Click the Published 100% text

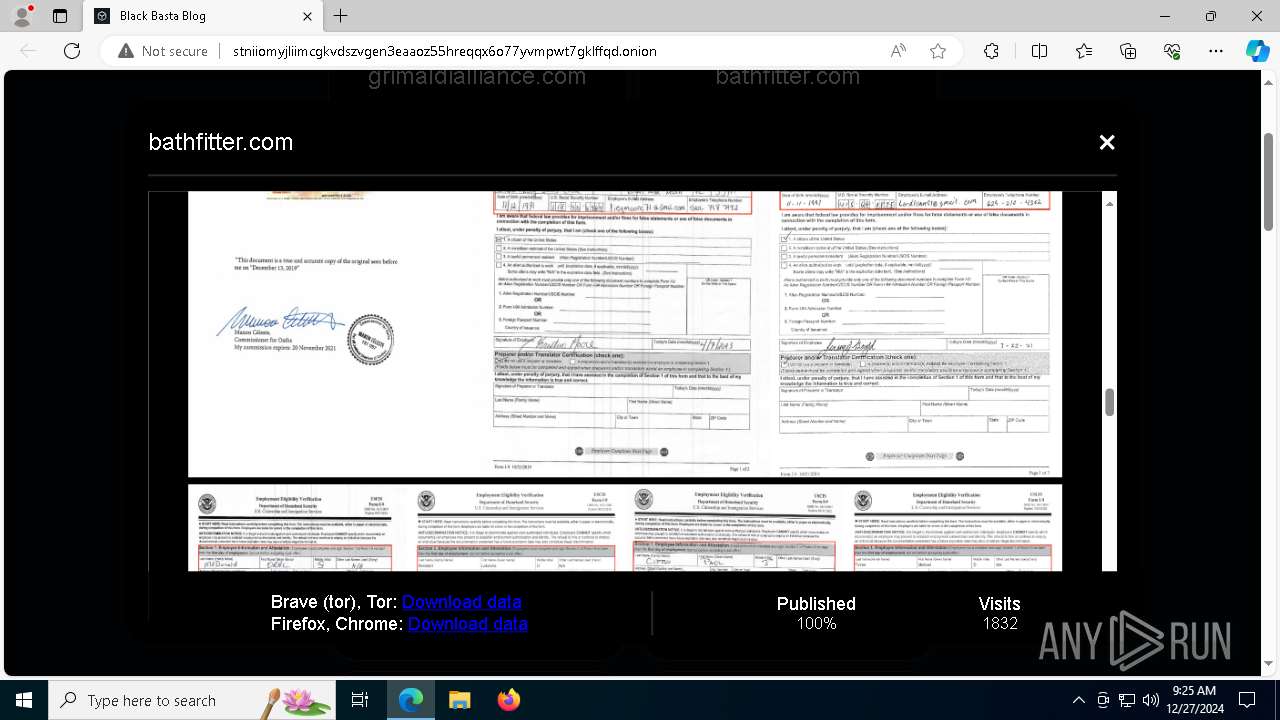(816, 613)
